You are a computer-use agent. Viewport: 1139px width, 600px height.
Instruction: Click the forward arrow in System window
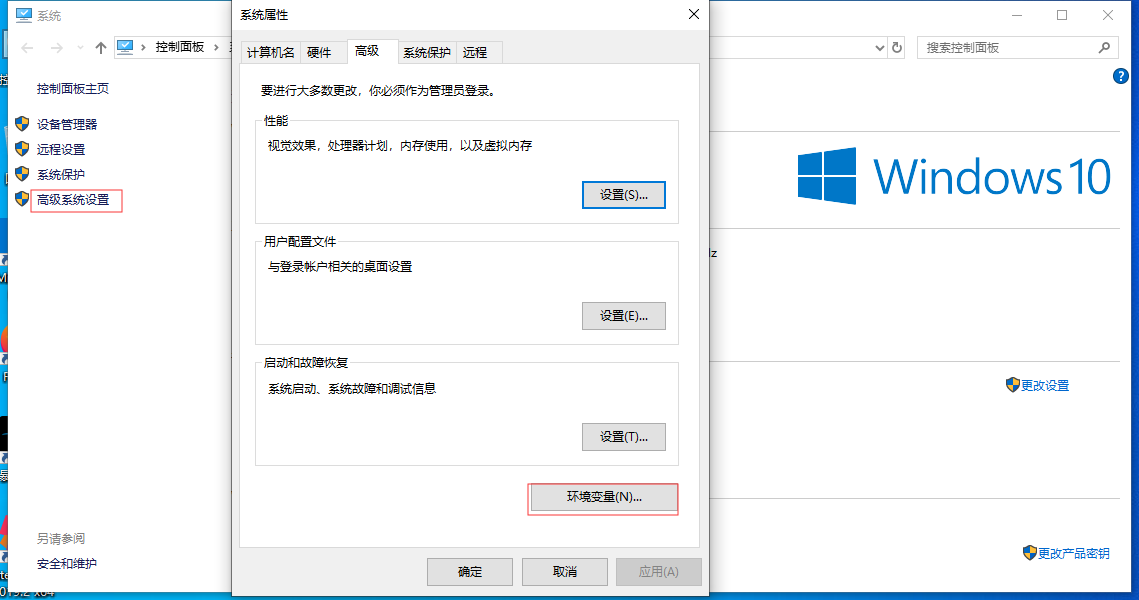click(x=56, y=48)
